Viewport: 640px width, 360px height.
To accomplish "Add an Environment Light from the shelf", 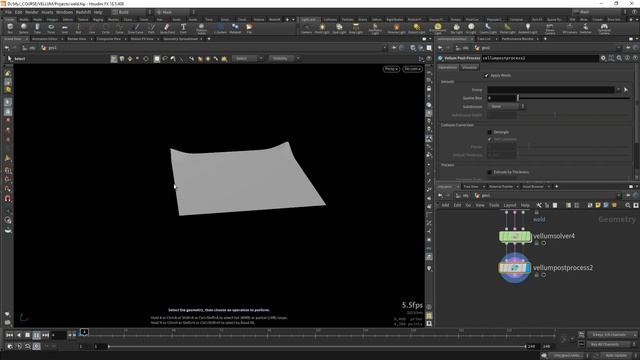I will tap(438, 29).
